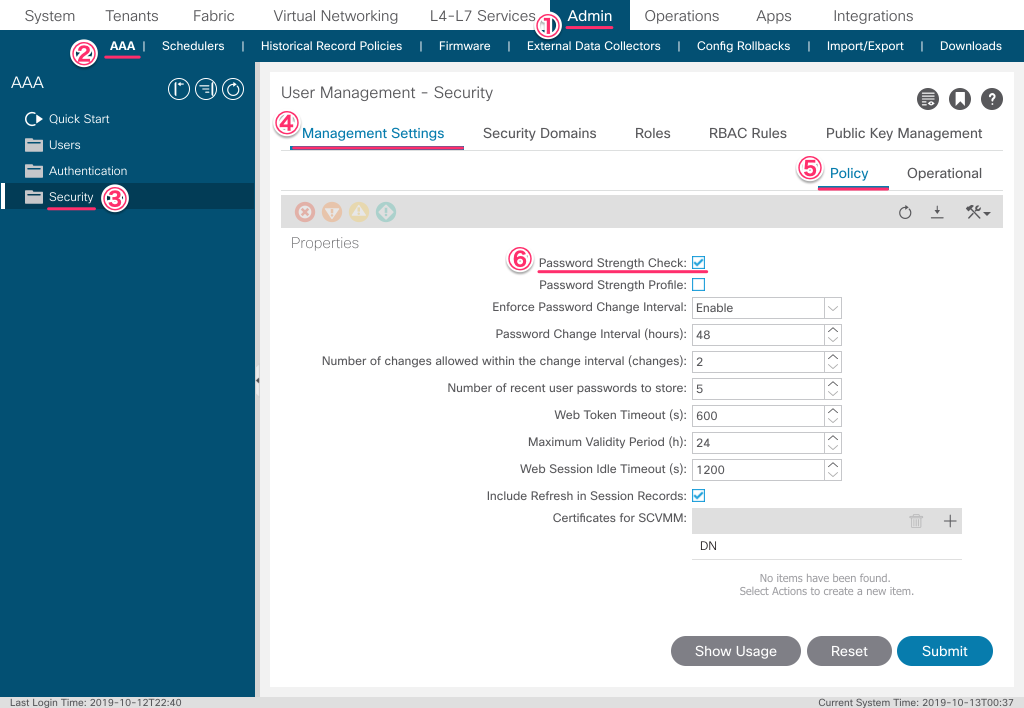Increase Password Change Interval hours value
Screen dimensions: 1024x708
pos(833,330)
